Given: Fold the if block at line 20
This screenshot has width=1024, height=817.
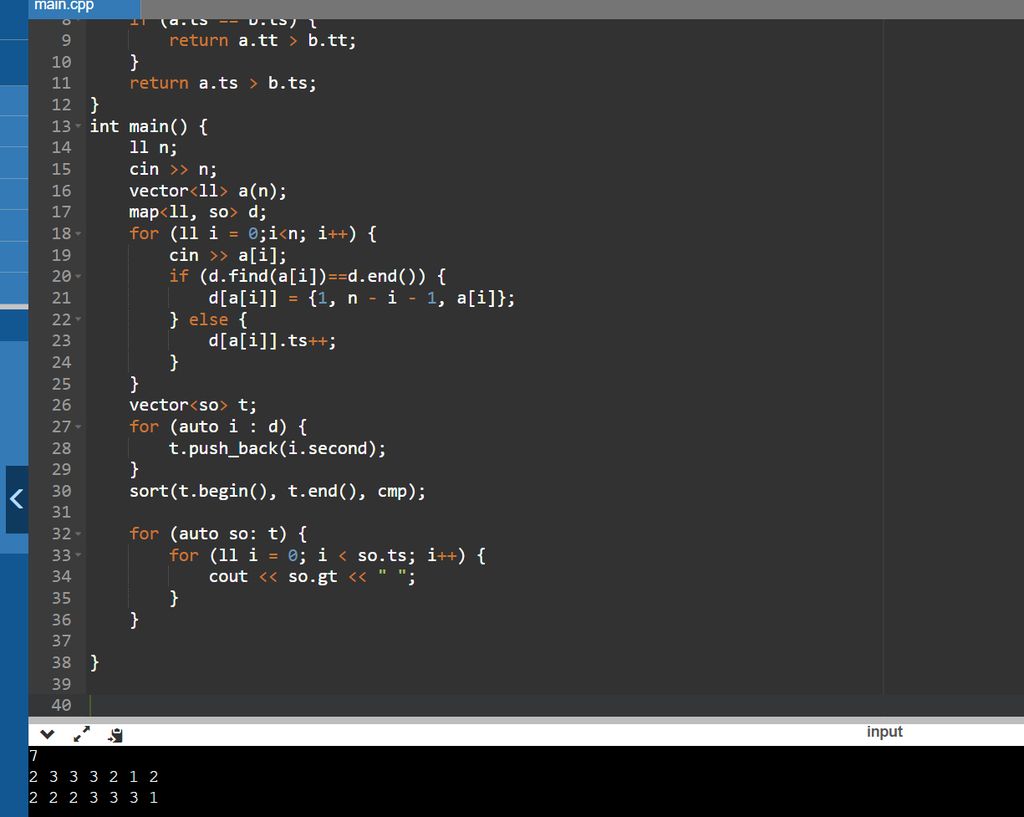Looking at the screenshot, I should tap(78, 276).
